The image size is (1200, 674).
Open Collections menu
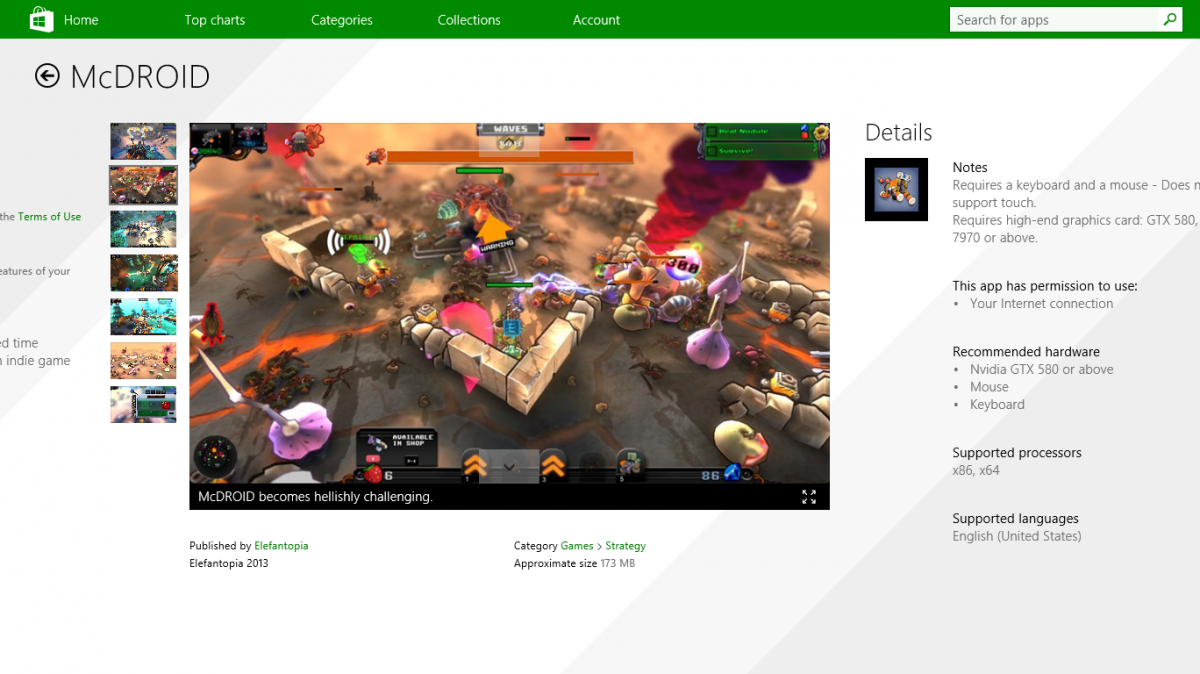click(469, 20)
